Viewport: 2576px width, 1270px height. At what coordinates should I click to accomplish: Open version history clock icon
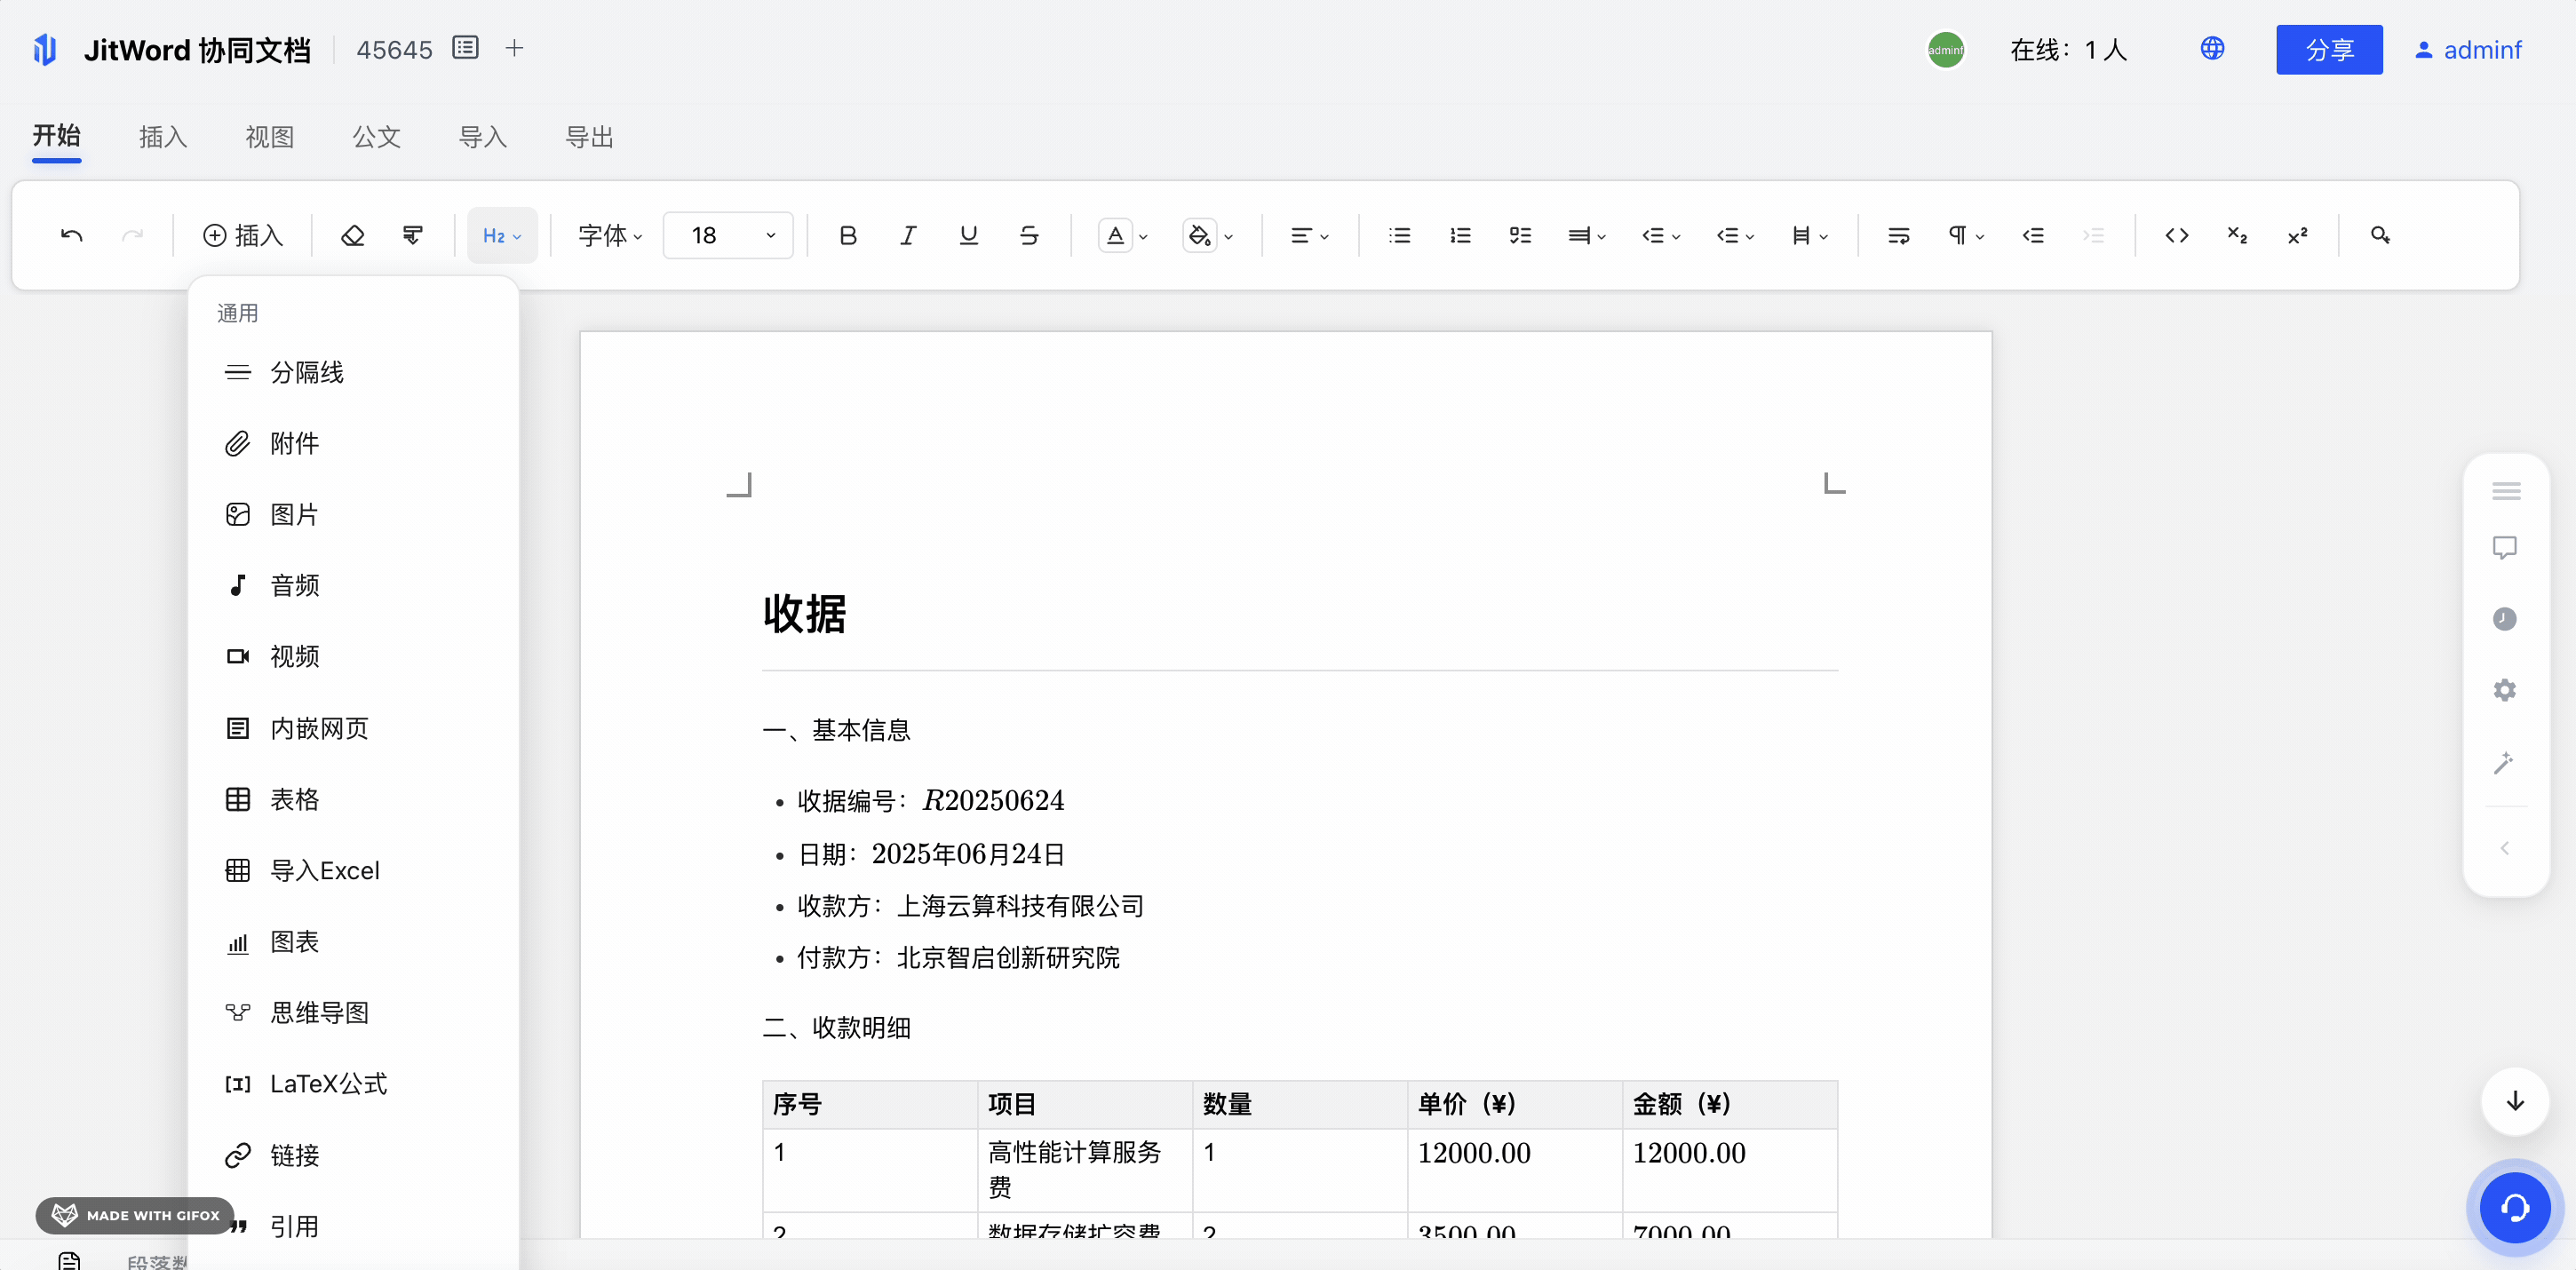click(2504, 619)
